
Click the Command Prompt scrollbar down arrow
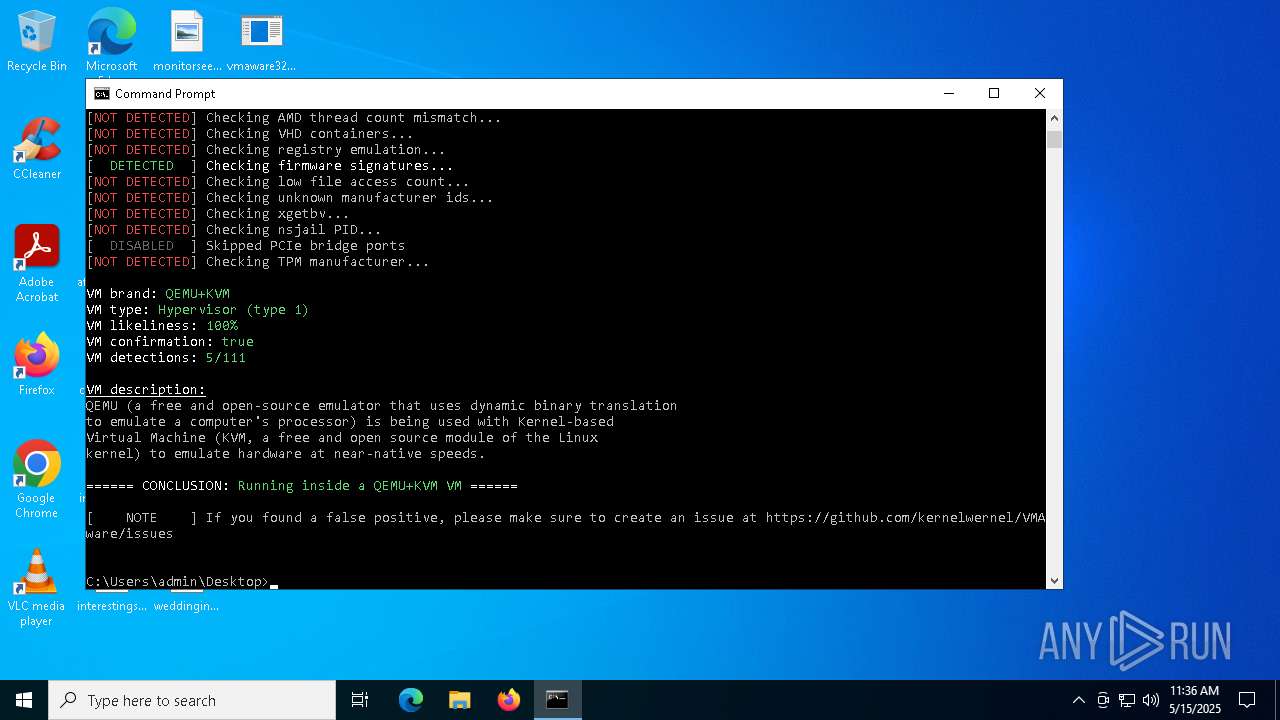(x=1054, y=581)
